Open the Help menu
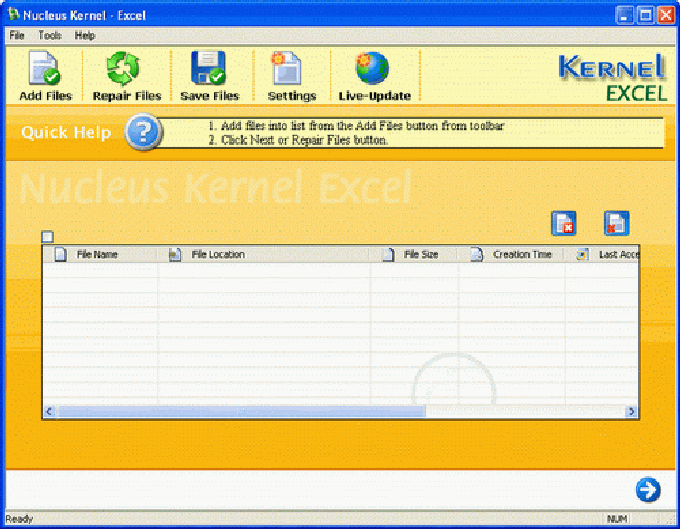 coord(85,36)
